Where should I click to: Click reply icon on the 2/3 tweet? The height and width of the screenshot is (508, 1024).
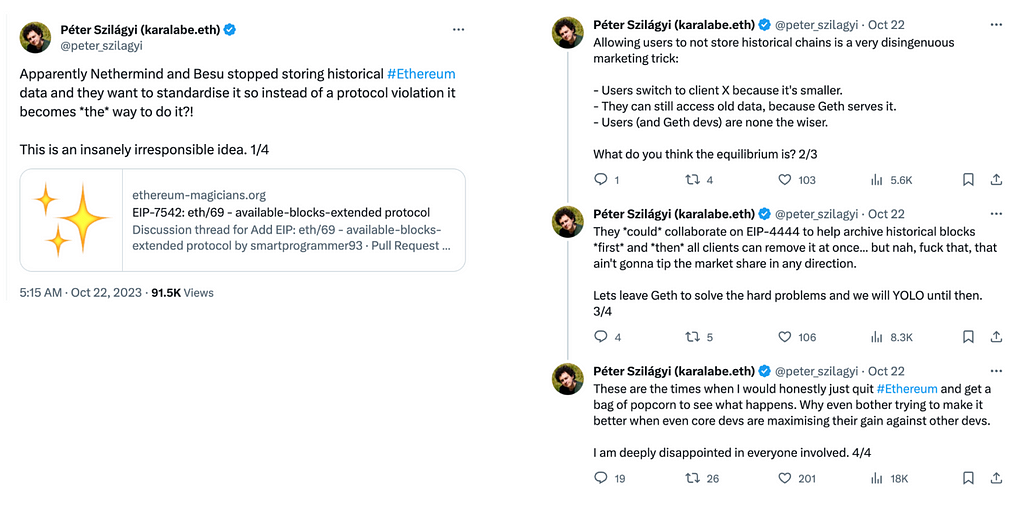pyautogui.click(x=601, y=180)
